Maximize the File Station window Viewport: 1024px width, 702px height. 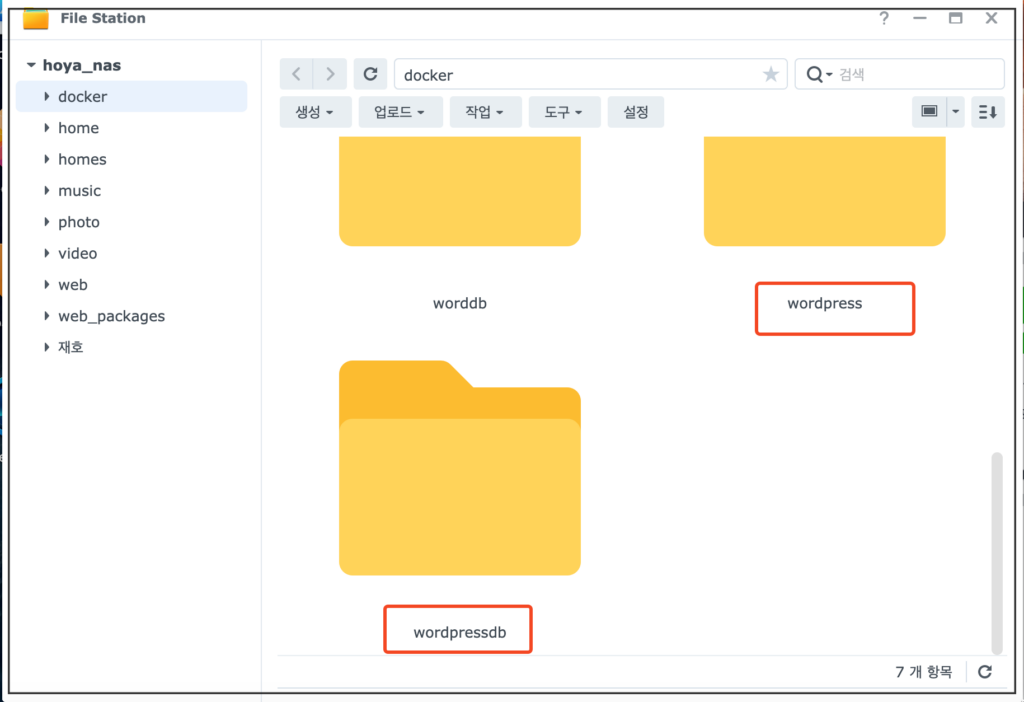955,18
